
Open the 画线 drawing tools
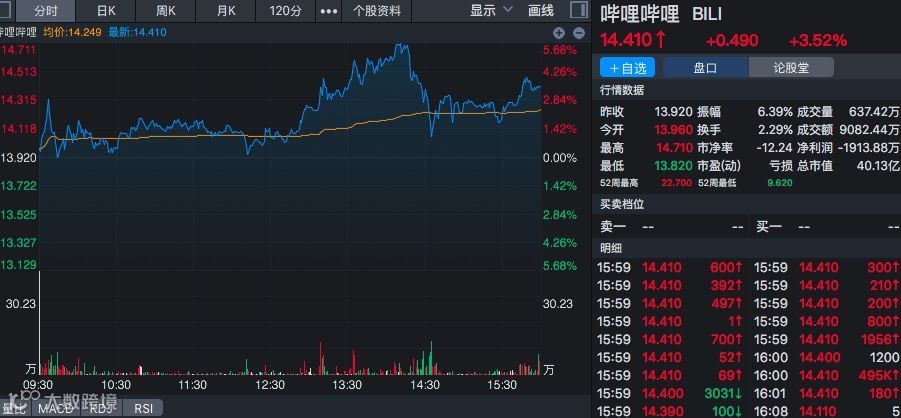tap(541, 10)
